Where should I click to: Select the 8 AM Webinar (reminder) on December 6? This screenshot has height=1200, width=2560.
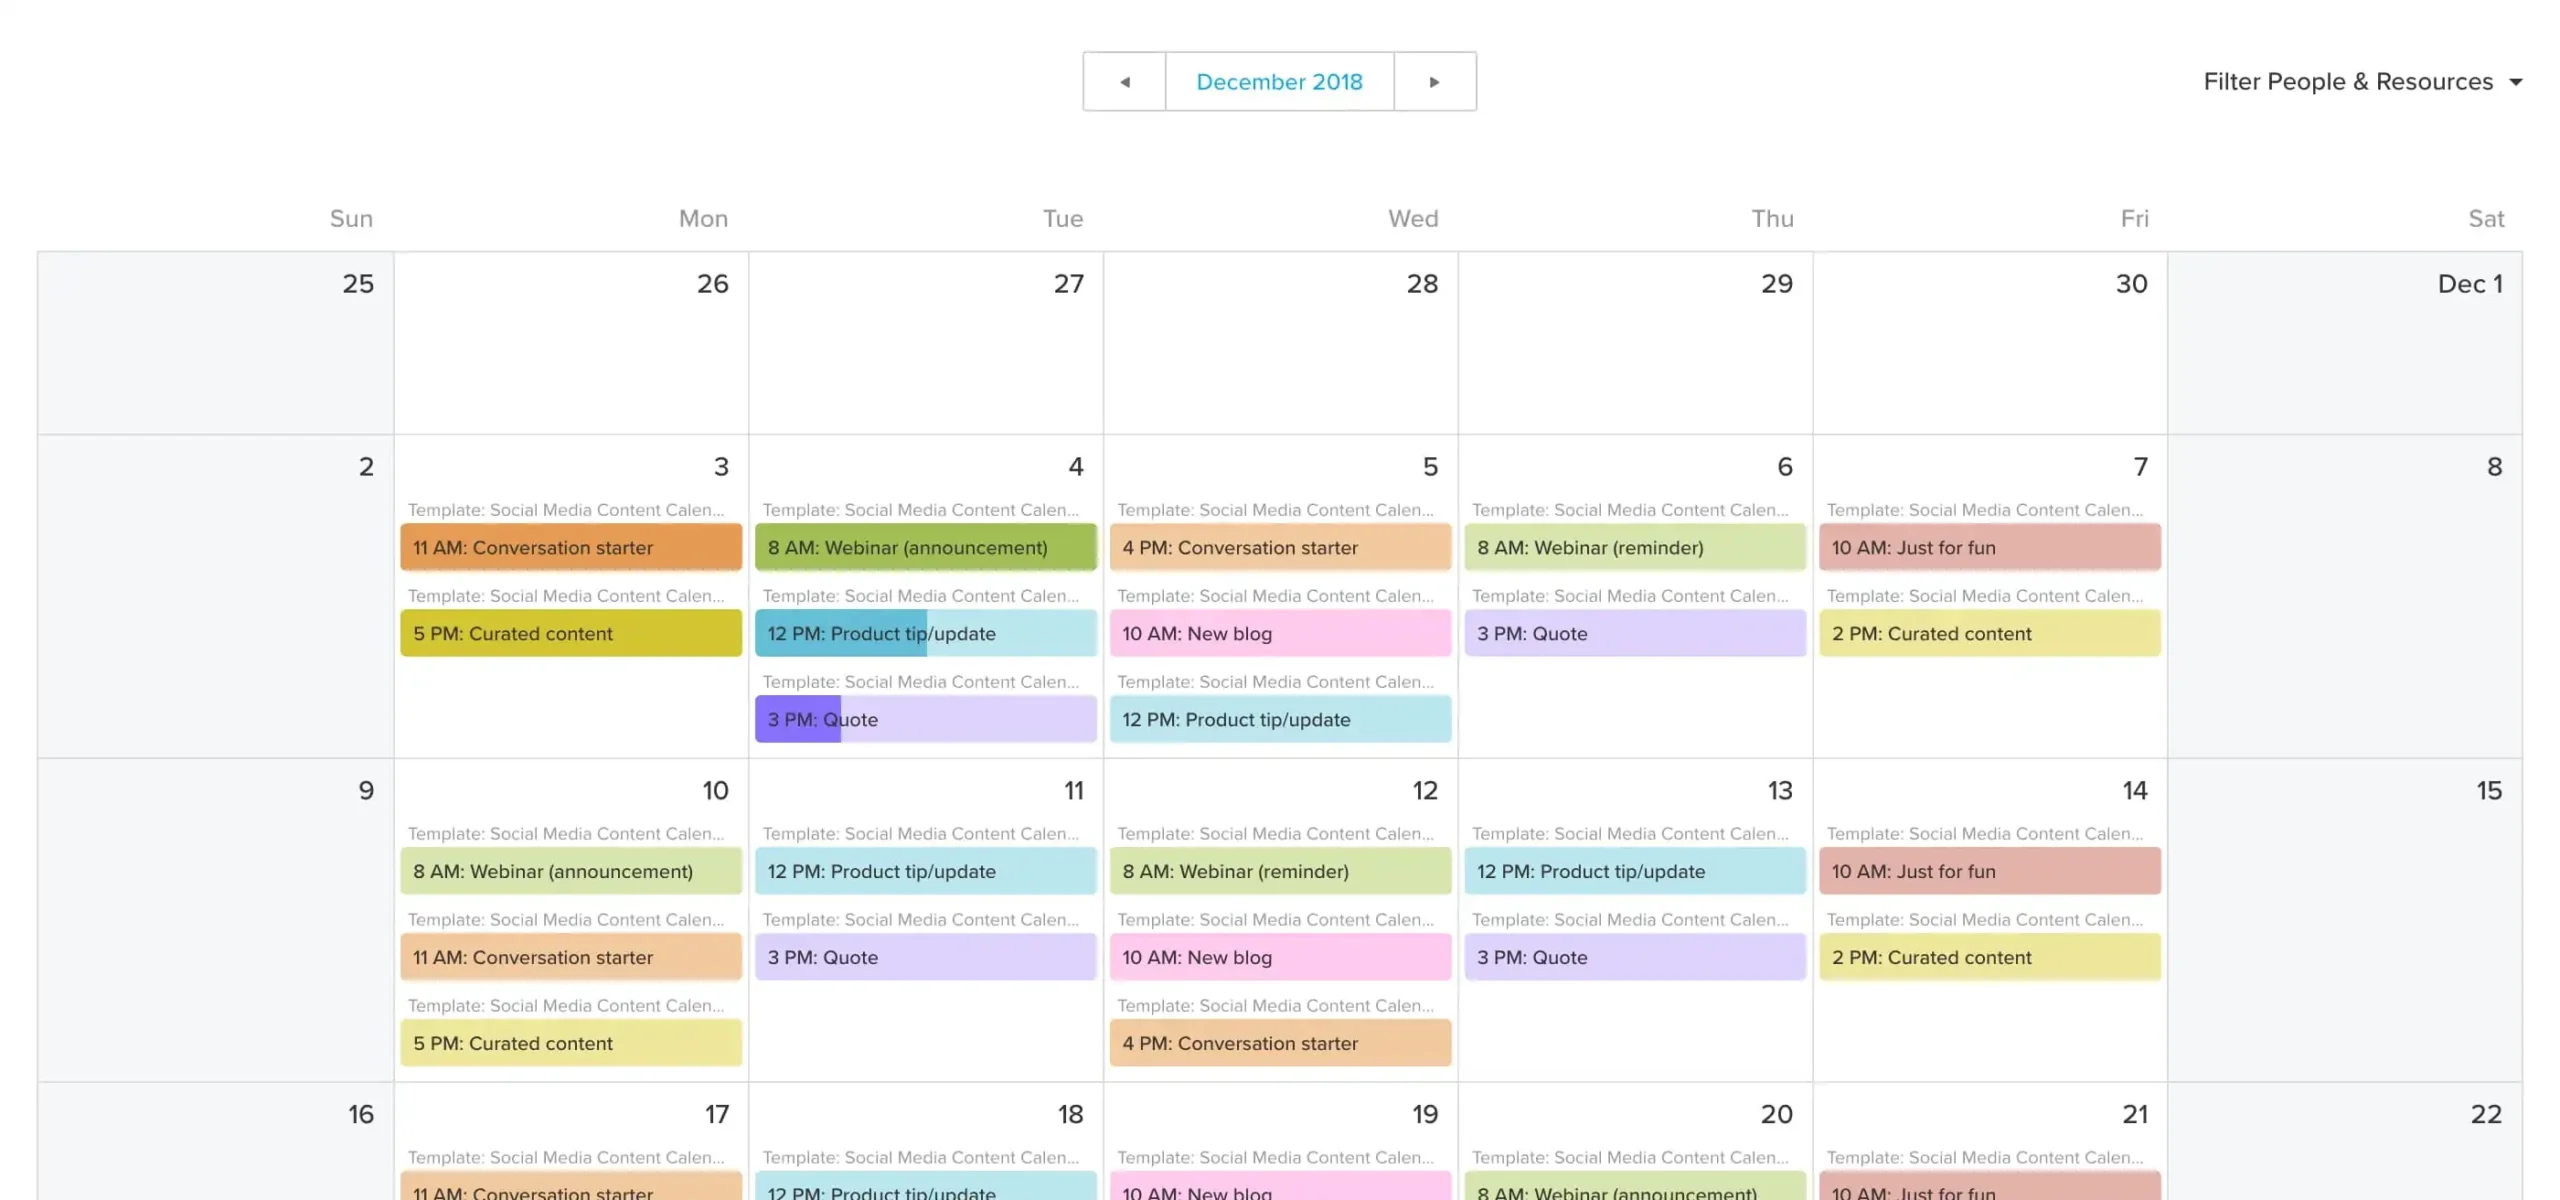pyautogui.click(x=1635, y=547)
